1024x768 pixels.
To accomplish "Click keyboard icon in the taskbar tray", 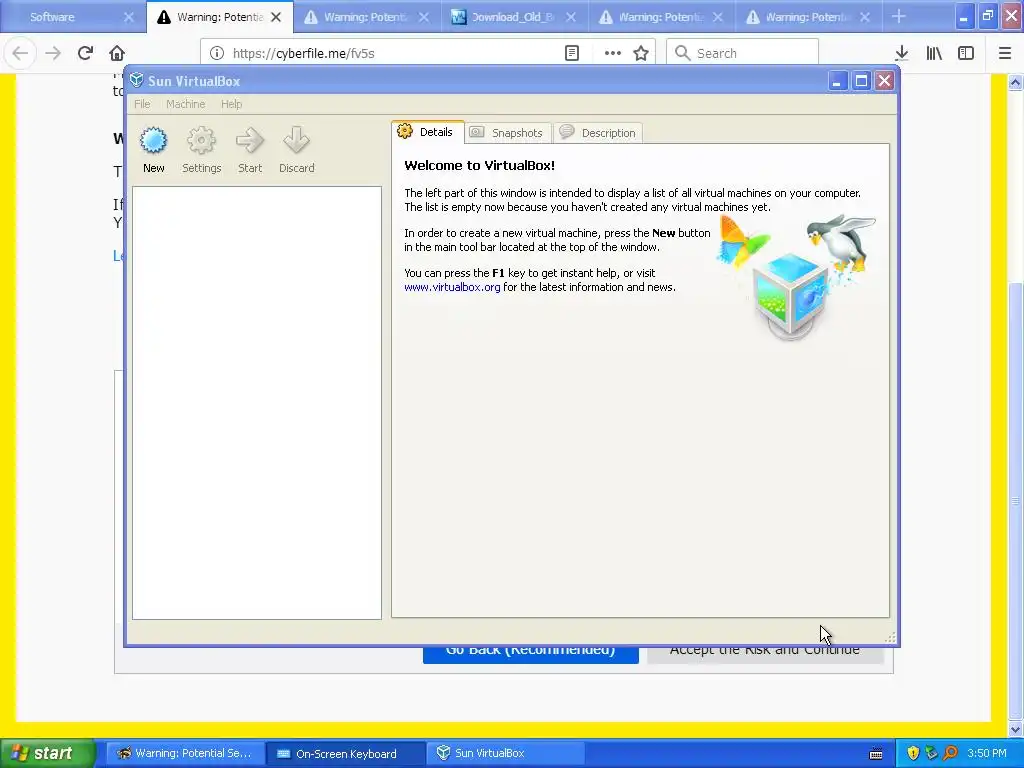I will [x=876, y=754].
